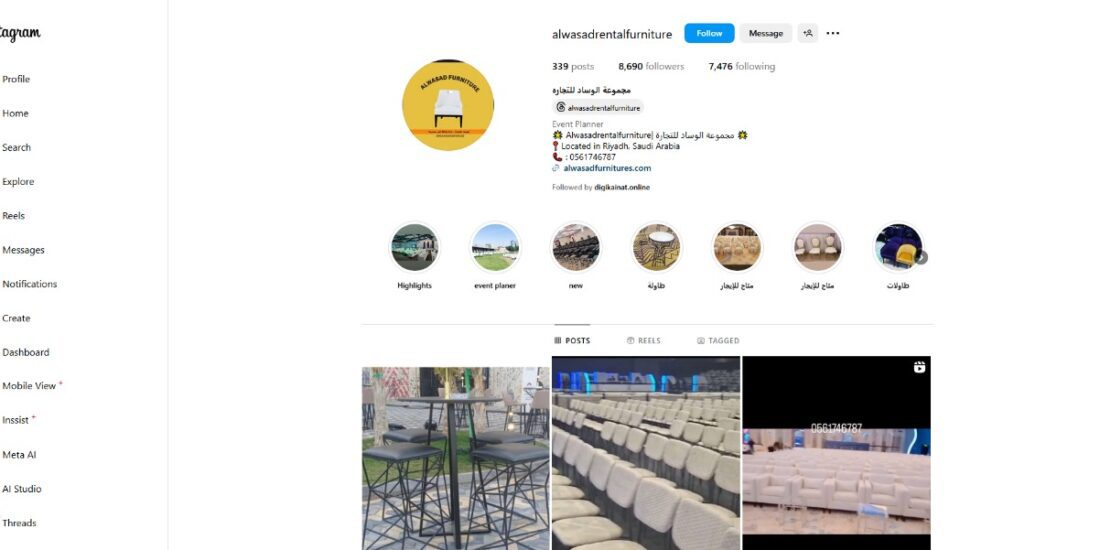Show the 8,690 followers list
This screenshot has height=550, width=1100.
[651, 67]
